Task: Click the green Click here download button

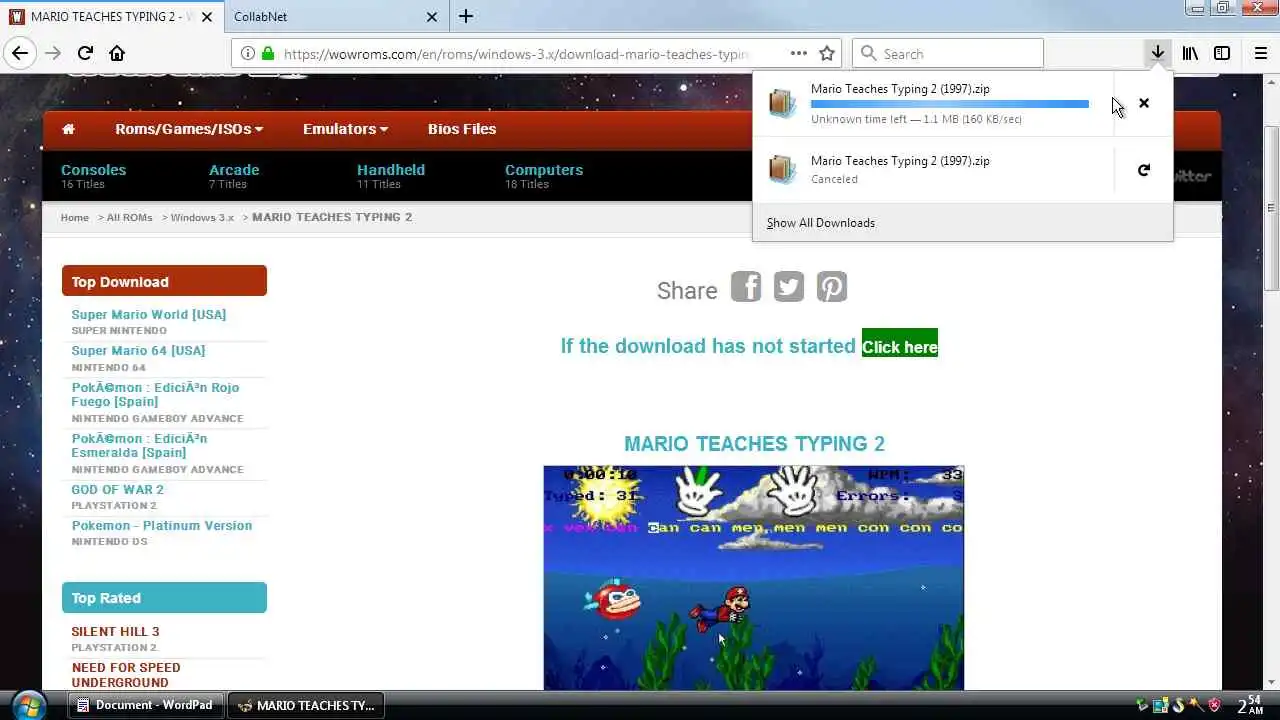Action: [900, 343]
